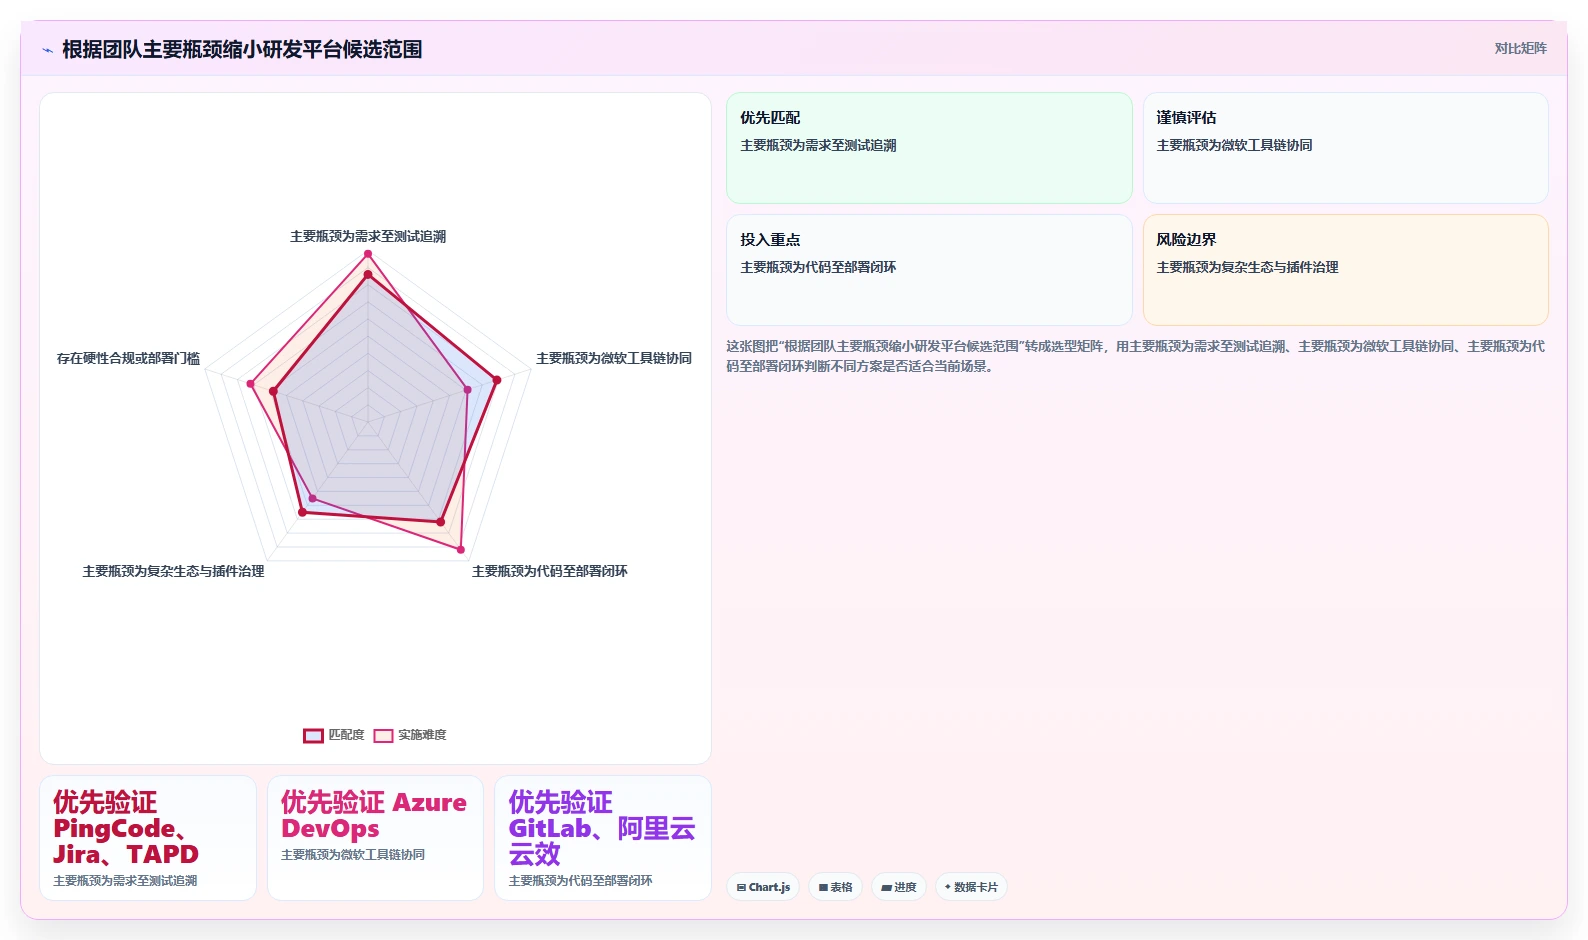Click radar axis label 存在硬性合规或部署门槛
Image resolution: width=1588 pixels, height=940 pixels.
pyautogui.click(x=128, y=359)
